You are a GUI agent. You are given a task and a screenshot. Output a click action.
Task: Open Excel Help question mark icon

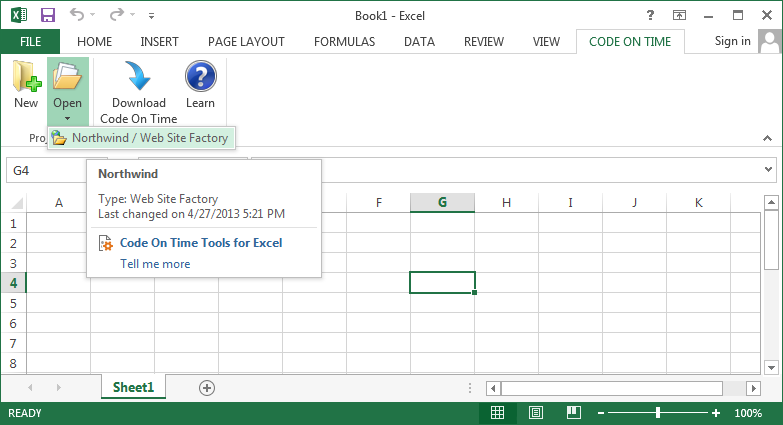(x=650, y=15)
